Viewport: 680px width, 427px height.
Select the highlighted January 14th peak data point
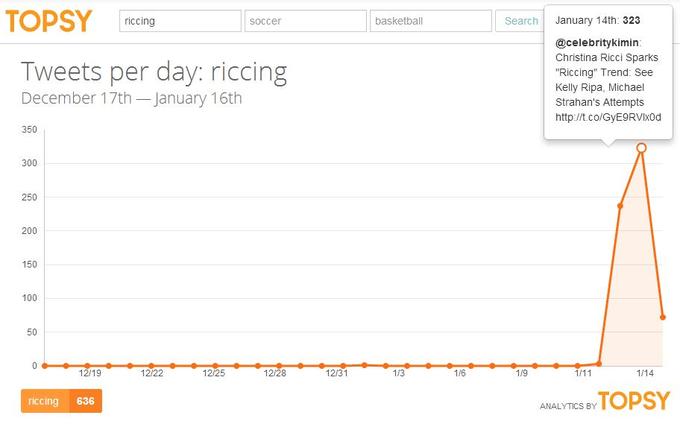pos(641,148)
